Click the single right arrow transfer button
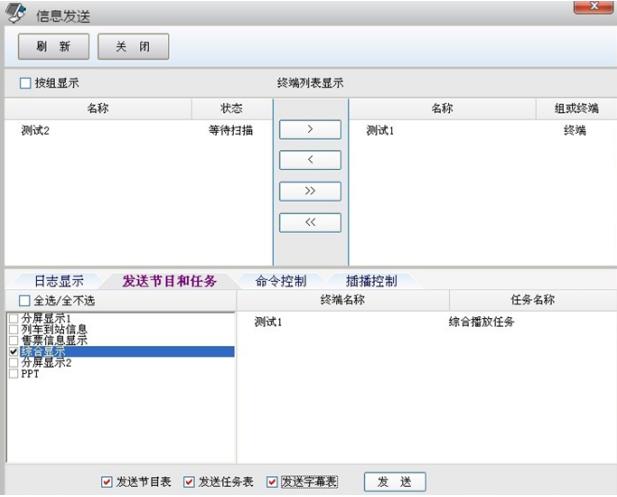 310,130
